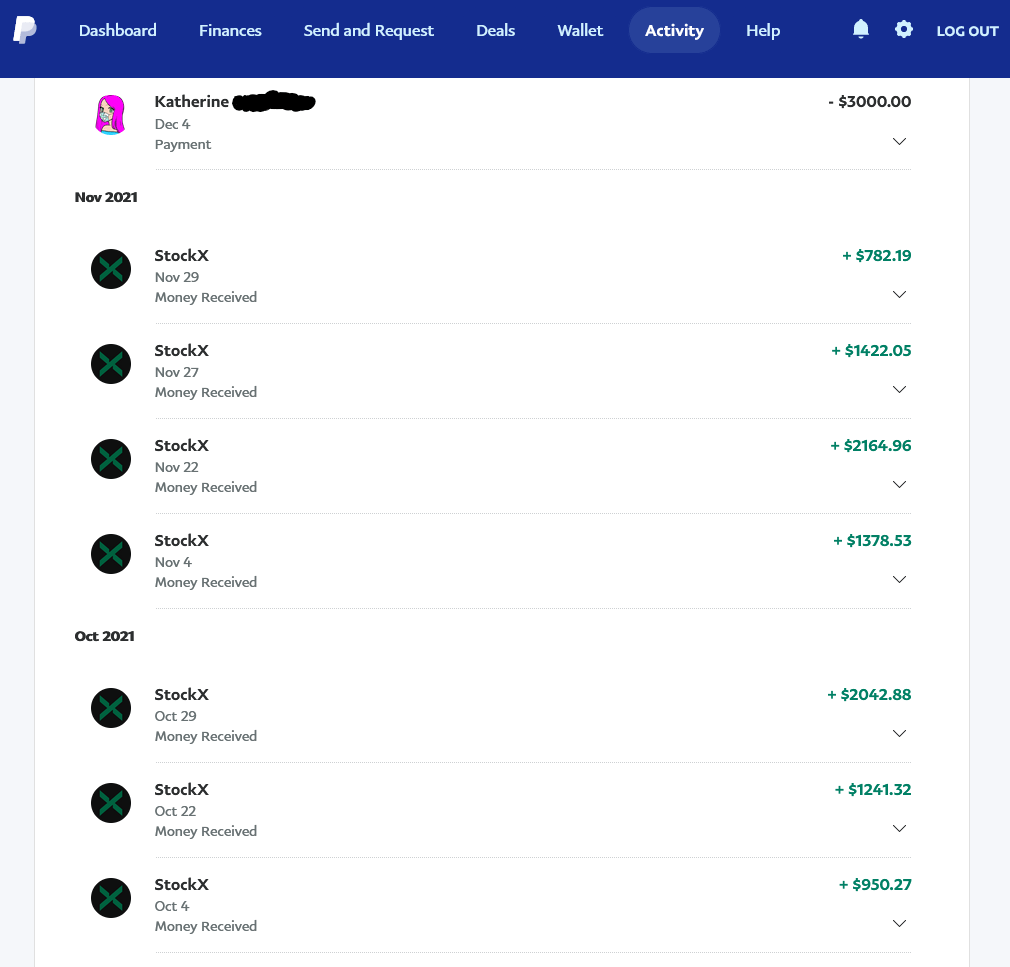The image size is (1010, 967).
Task: Open the notifications bell
Action: tap(861, 30)
